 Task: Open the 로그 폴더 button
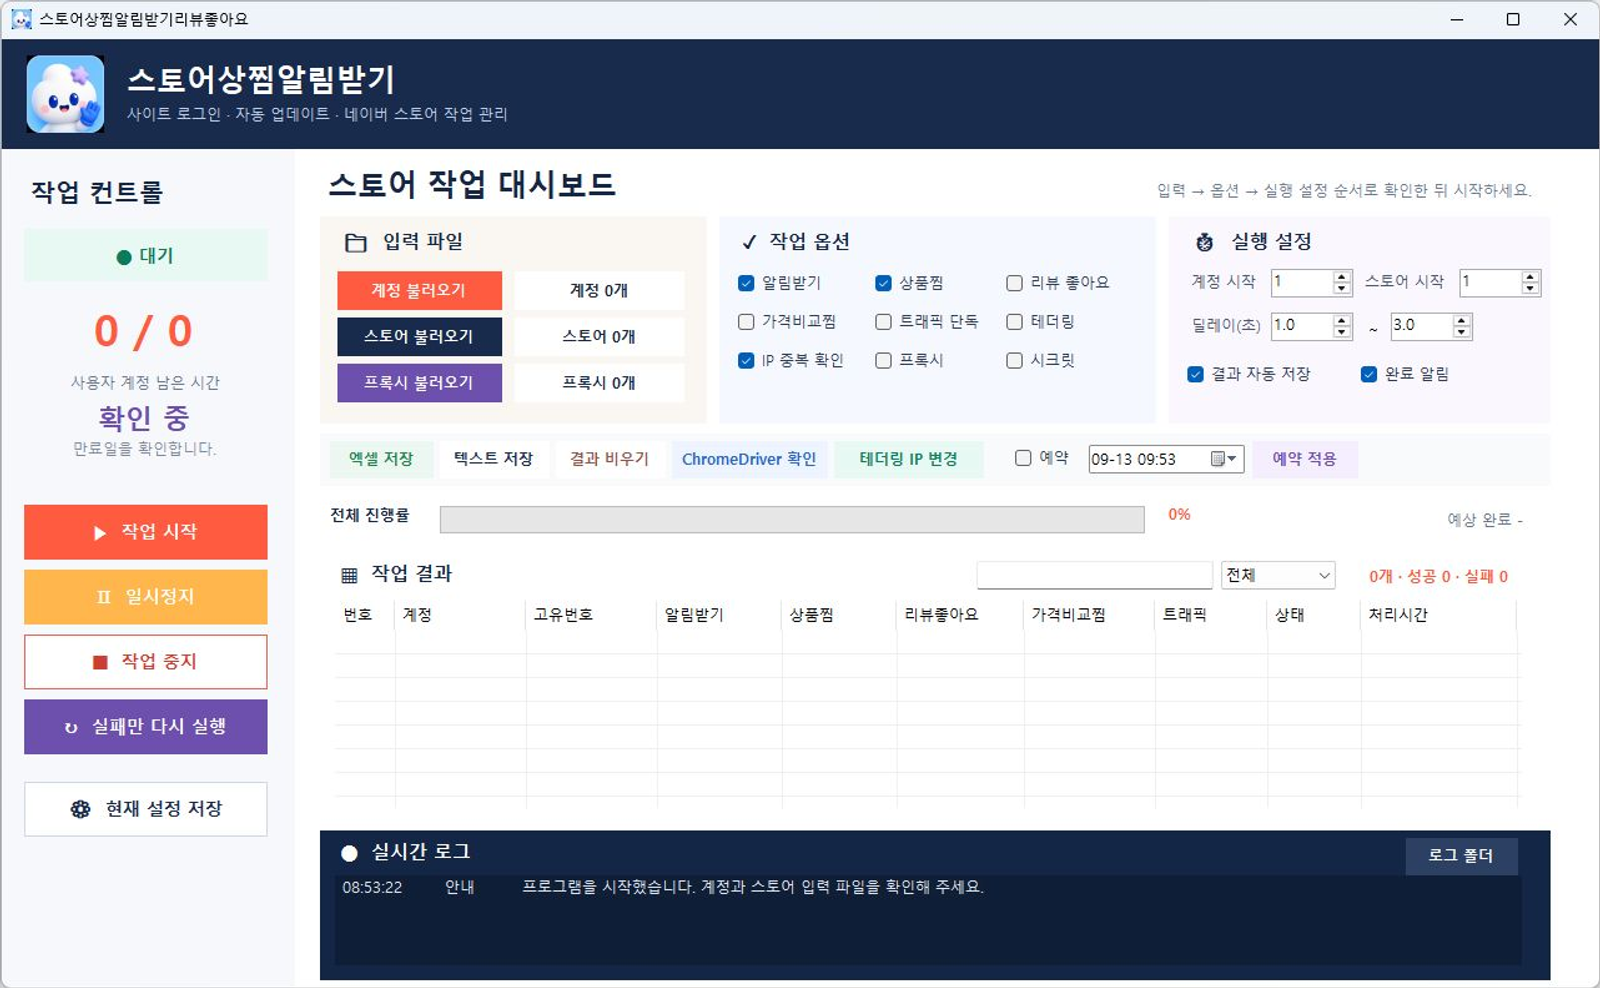click(1461, 856)
